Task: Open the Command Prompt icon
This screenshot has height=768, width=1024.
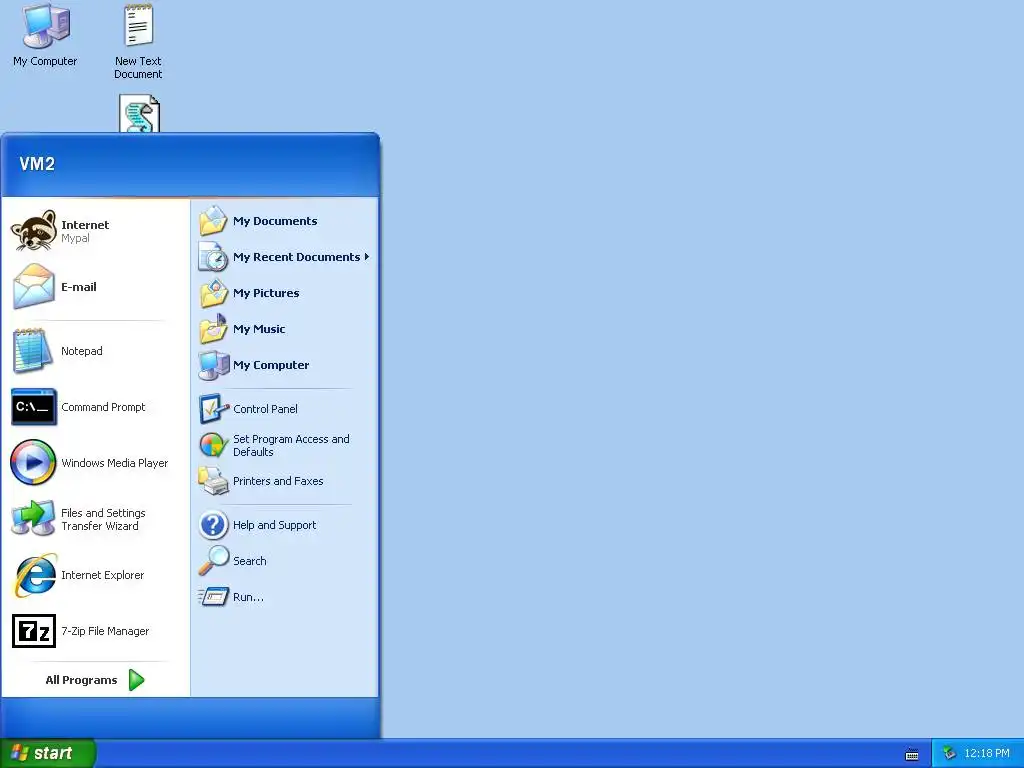Action: tap(34, 407)
